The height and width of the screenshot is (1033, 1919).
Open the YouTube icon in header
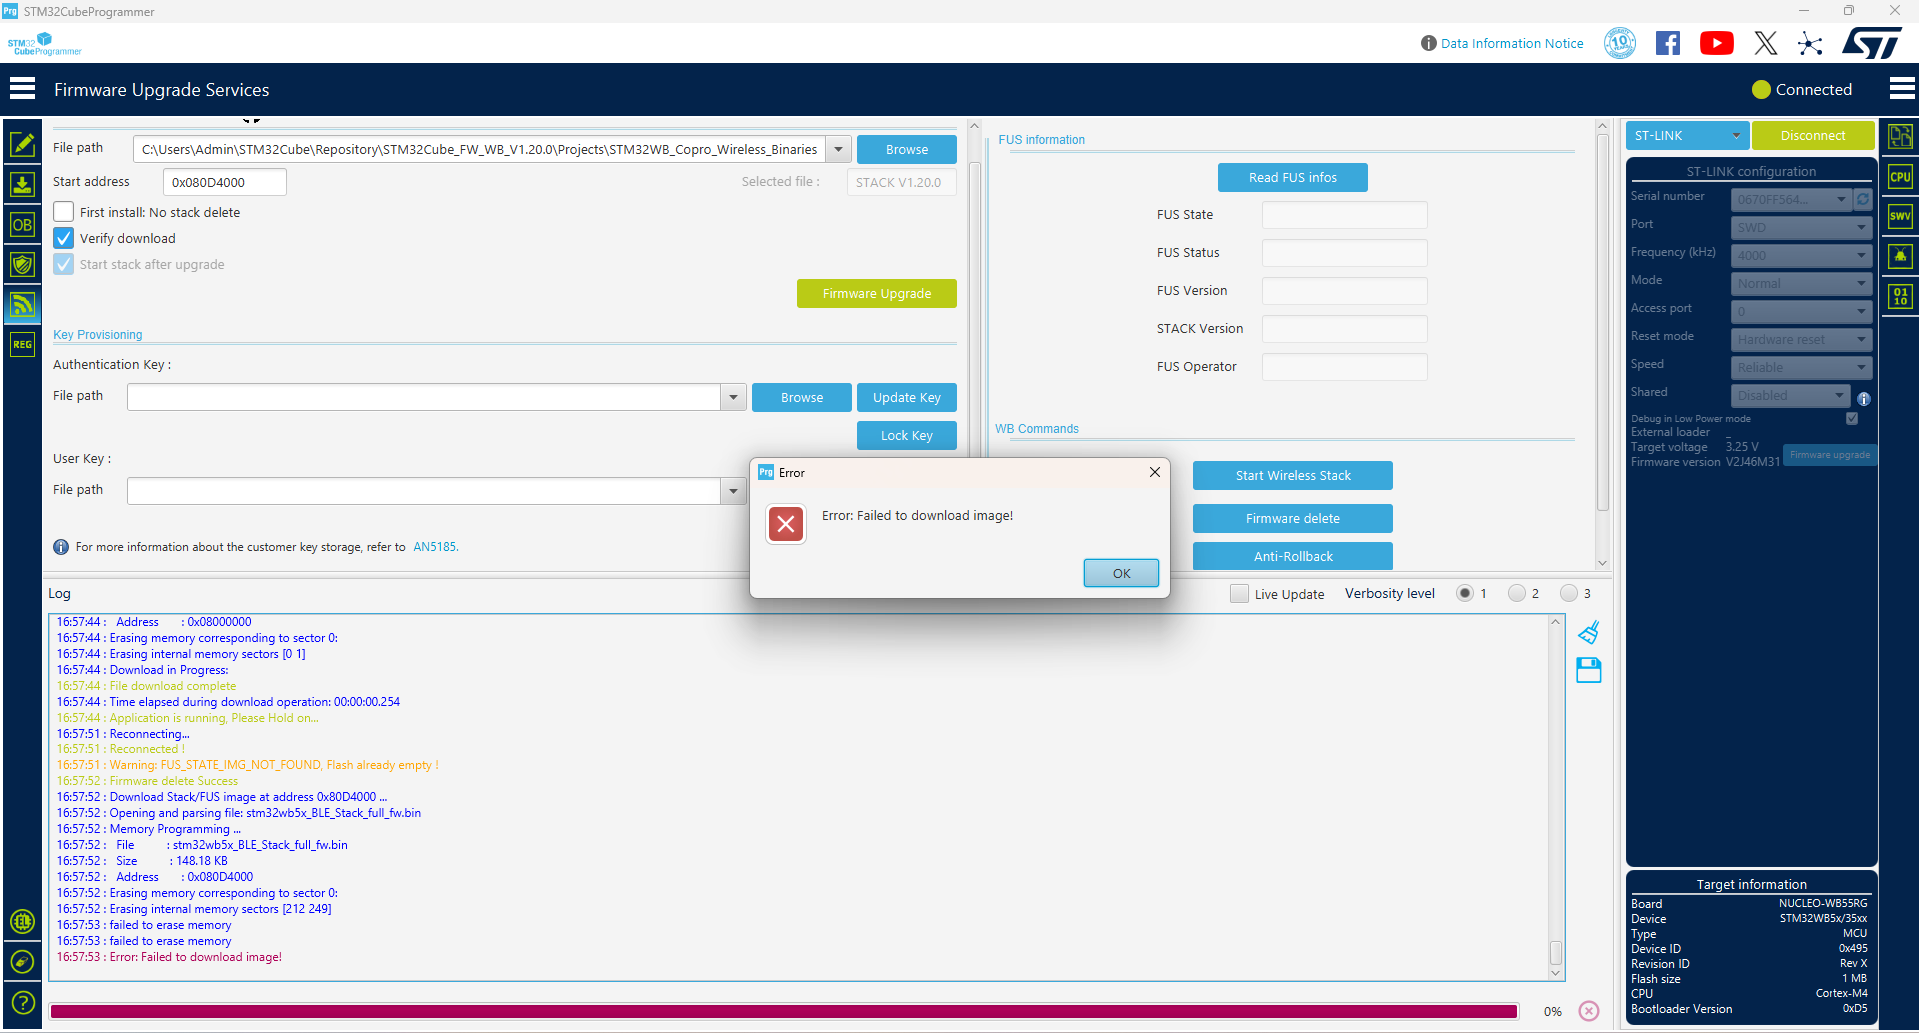pyautogui.click(x=1717, y=43)
